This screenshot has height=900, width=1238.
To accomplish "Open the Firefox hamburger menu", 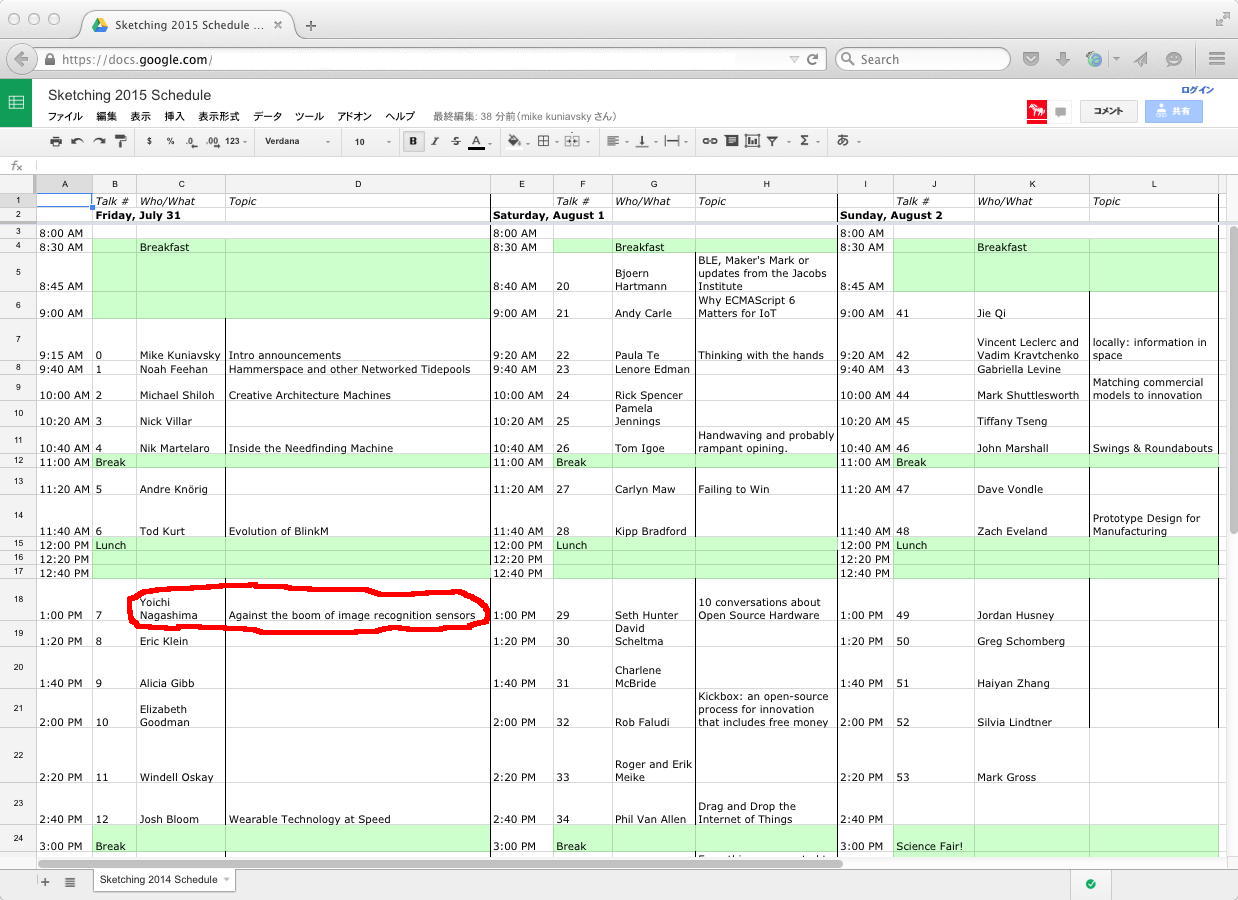I will (1217, 59).
